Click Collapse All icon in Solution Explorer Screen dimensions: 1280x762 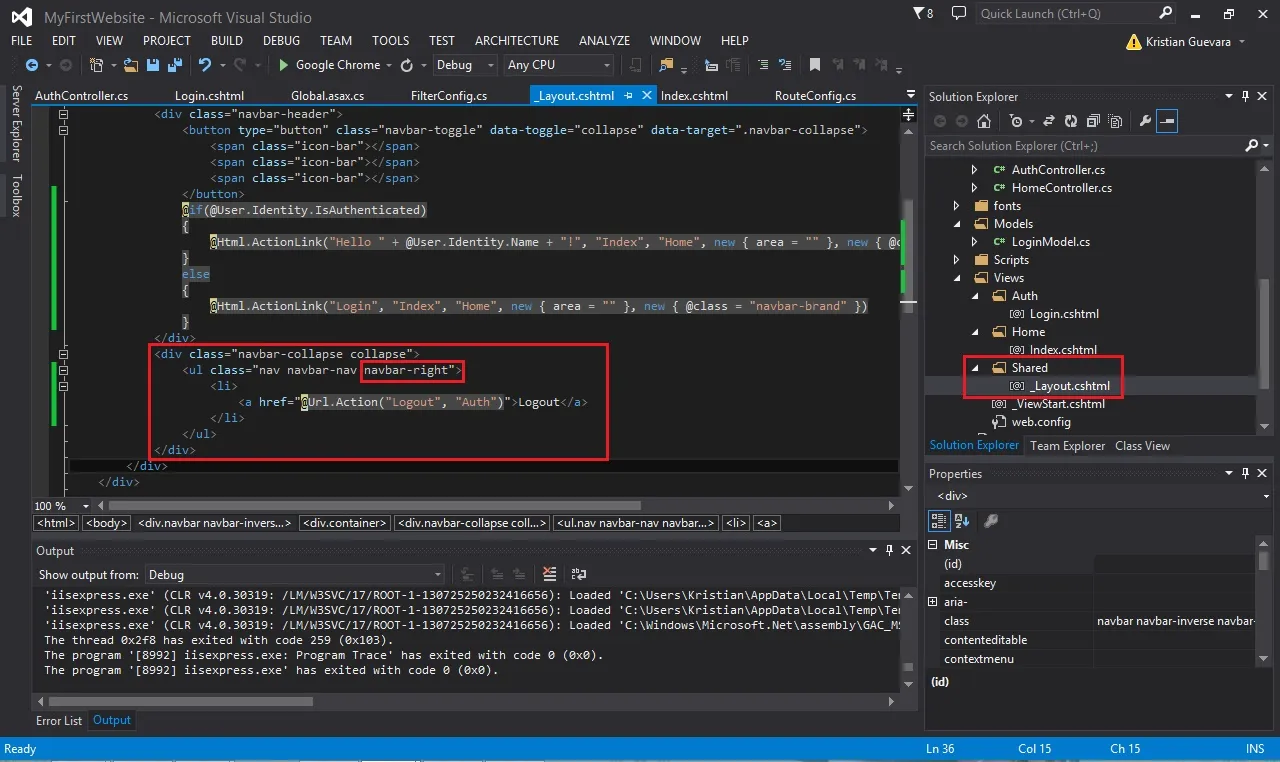[1091, 121]
